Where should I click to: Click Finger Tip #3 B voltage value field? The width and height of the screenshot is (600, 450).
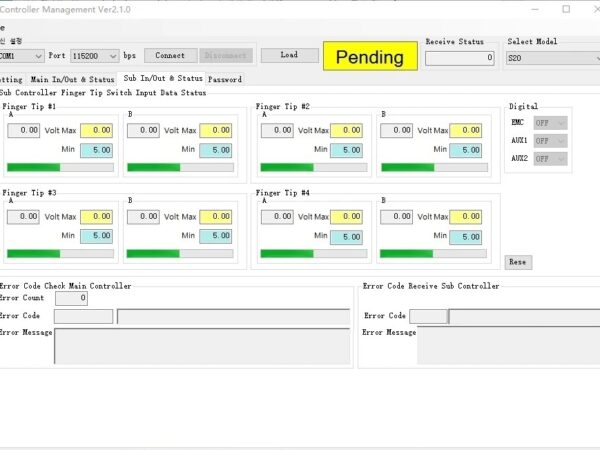143,217
